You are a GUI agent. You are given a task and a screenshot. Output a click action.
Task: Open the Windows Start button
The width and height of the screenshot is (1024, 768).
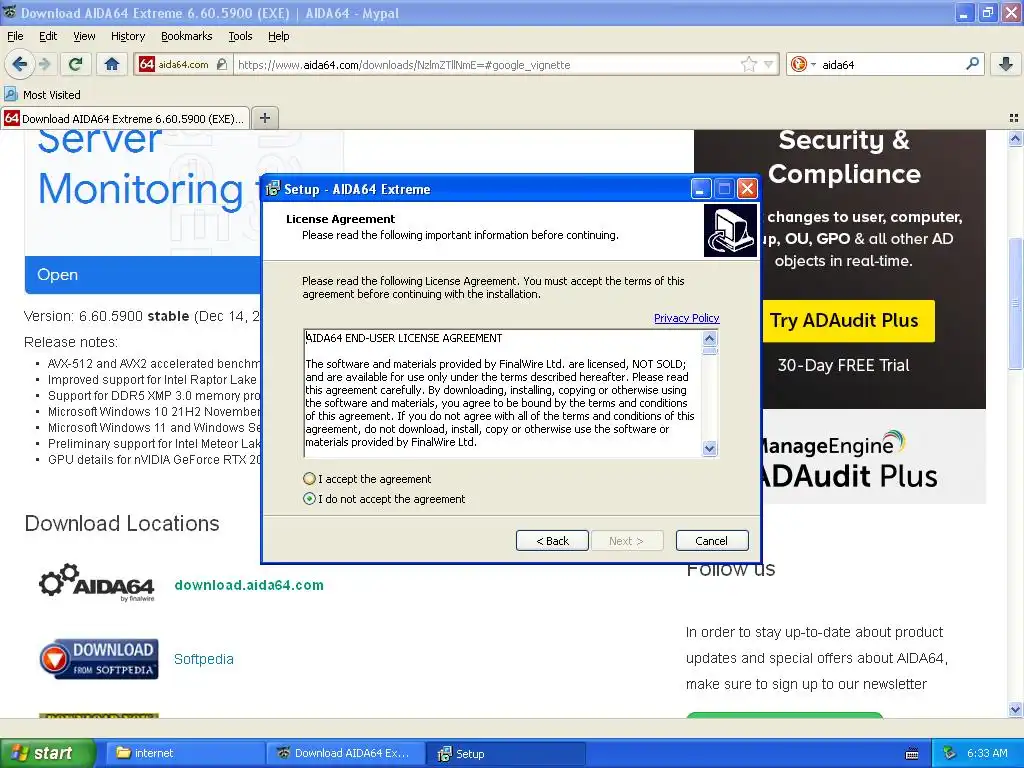click(x=47, y=753)
